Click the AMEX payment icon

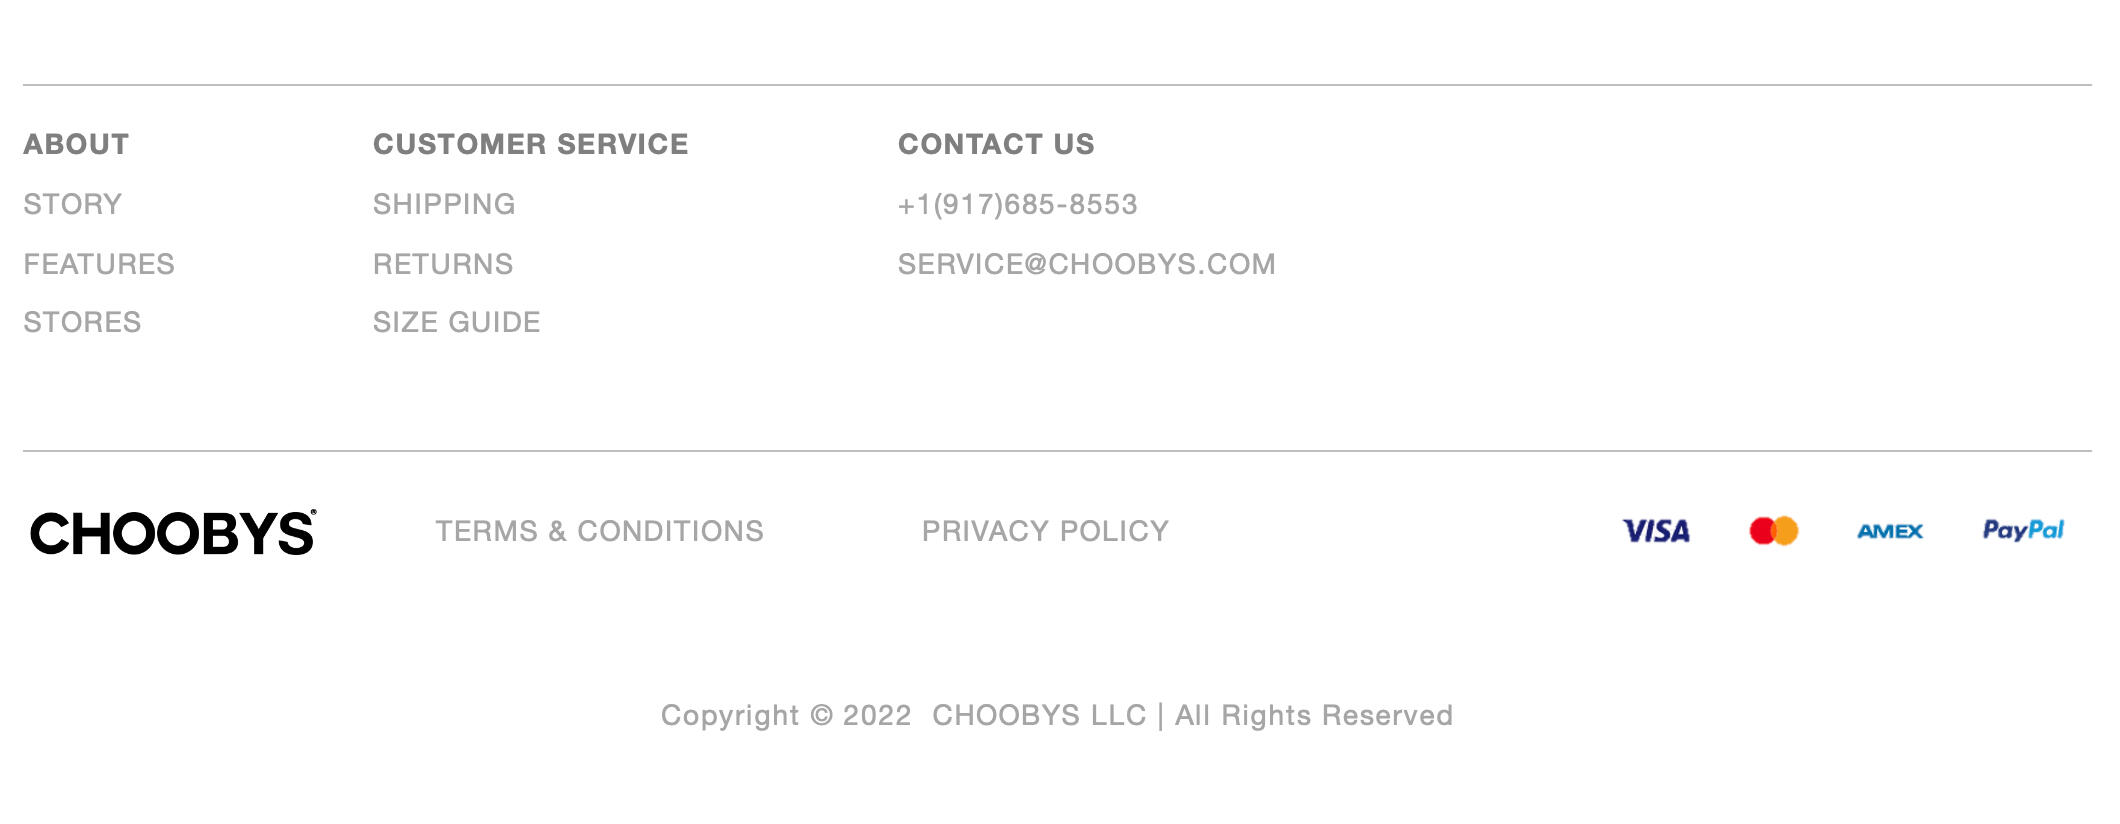(x=1889, y=531)
